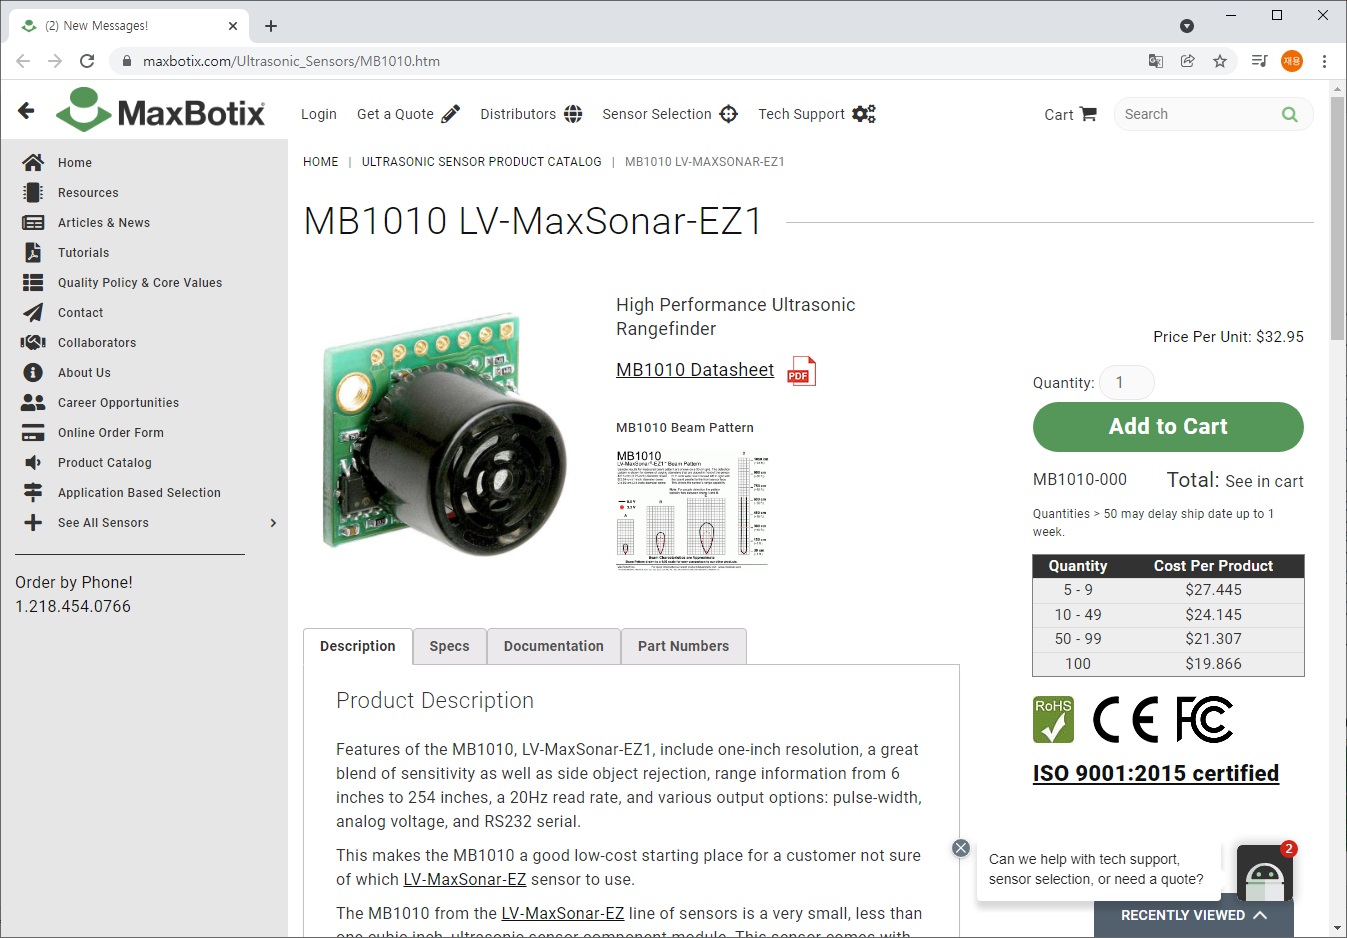This screenshot has width=1347, height=938.
Task: Click the ISO 9001:2015 certified link
Action: click(1156, 773)
